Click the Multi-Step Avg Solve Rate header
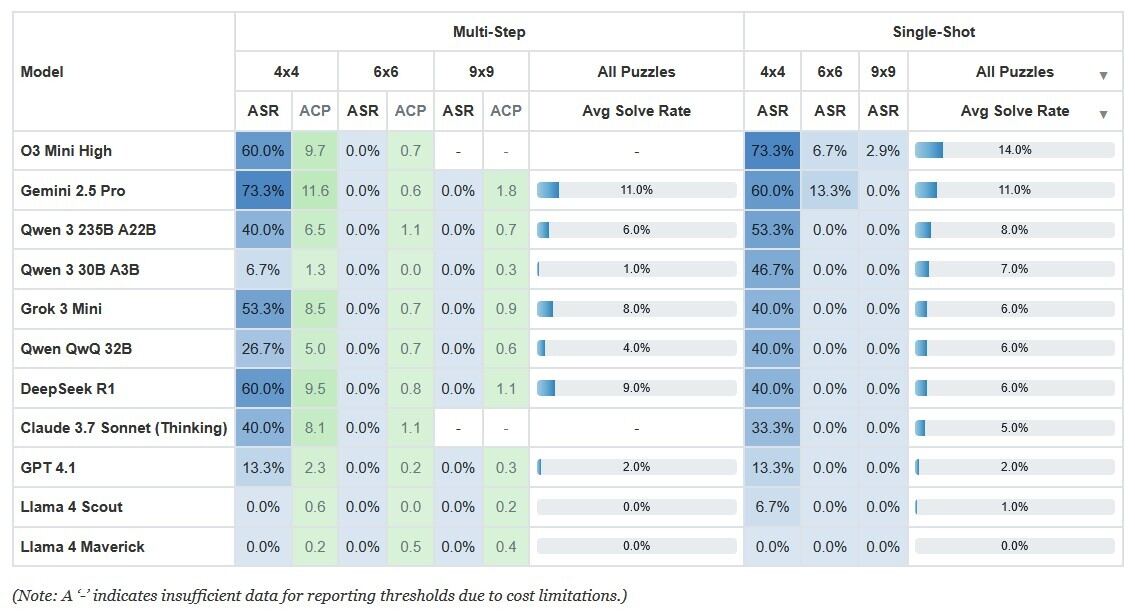This screenshot has width=1135, height=615. [x=636, y=111]
